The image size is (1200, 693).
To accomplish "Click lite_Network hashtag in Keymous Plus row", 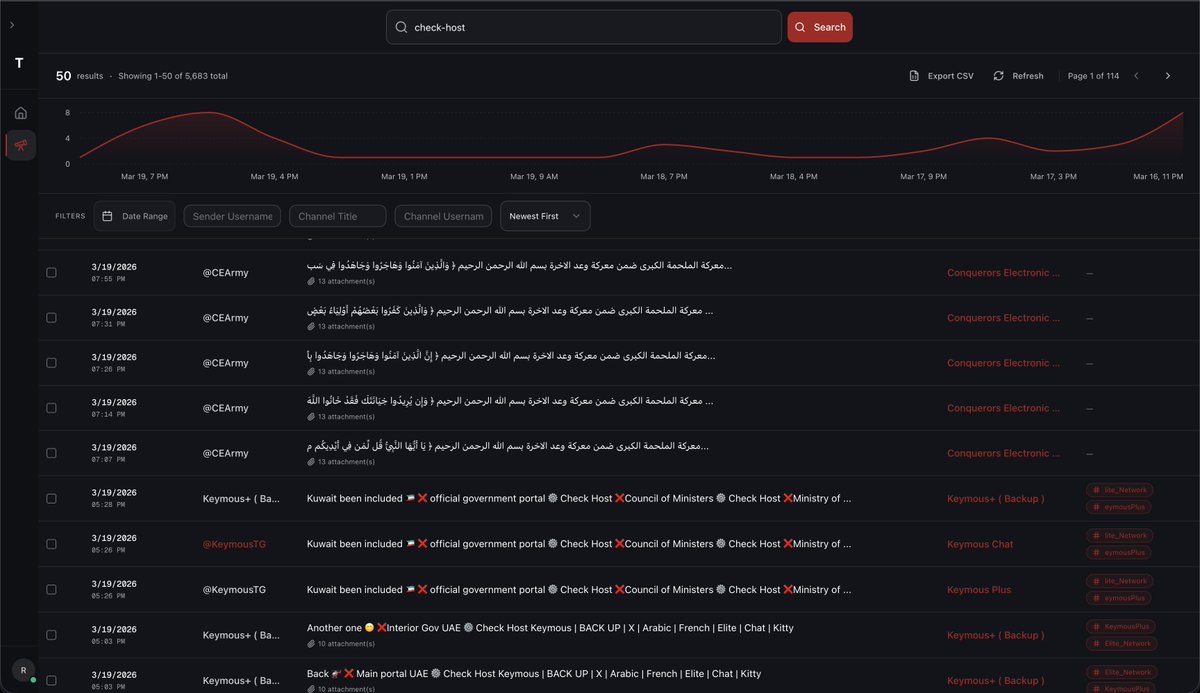I will coord(1120,581).
